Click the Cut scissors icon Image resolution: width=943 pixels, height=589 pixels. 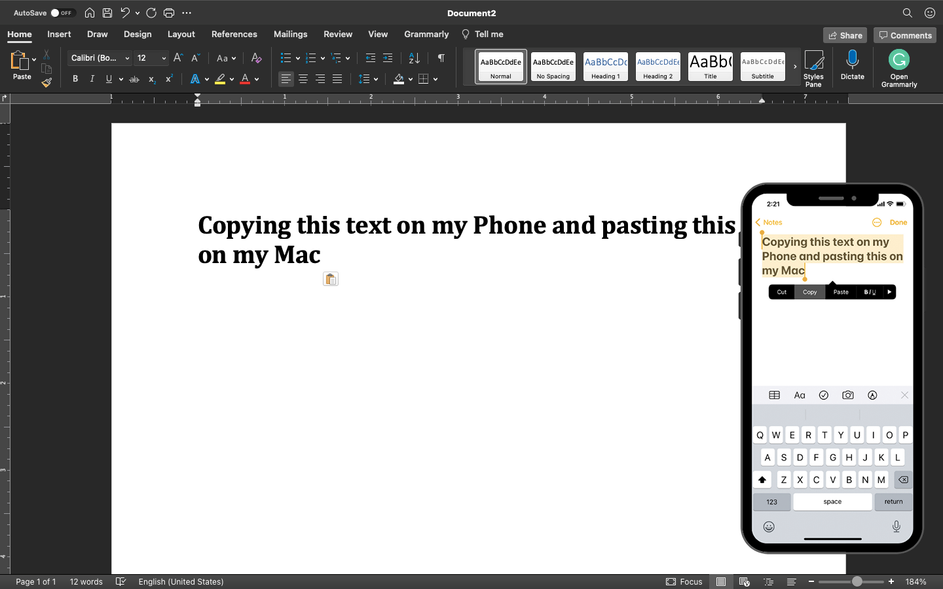[46, 55]
